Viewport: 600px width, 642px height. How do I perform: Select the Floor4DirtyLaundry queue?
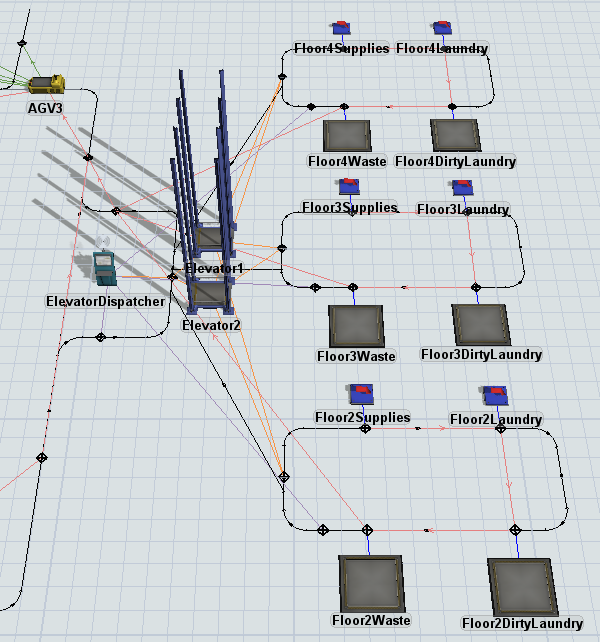tap(454, 135)
